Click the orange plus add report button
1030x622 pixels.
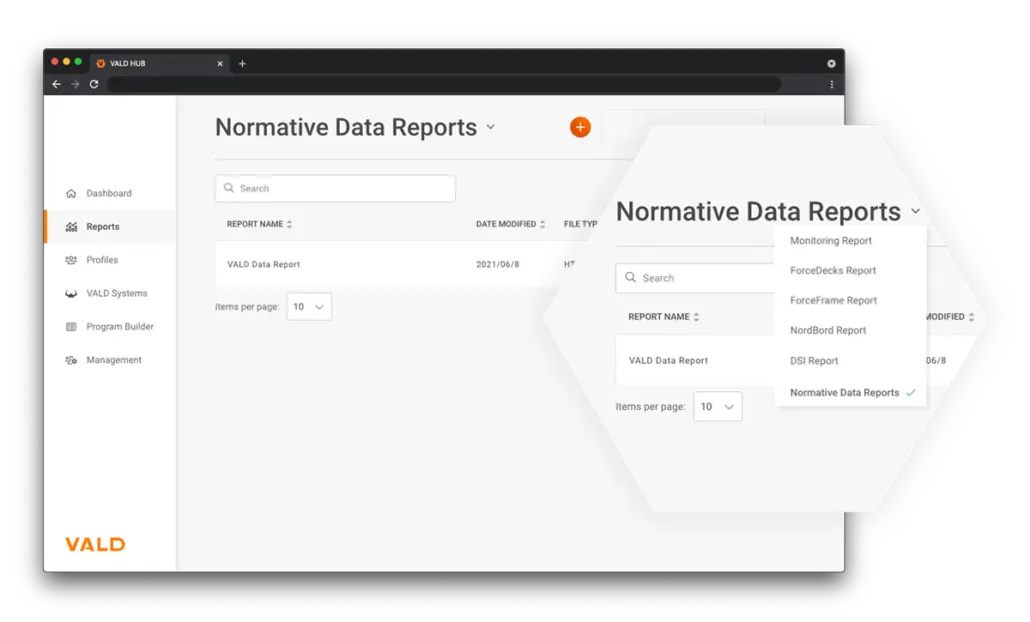[580, 127]
